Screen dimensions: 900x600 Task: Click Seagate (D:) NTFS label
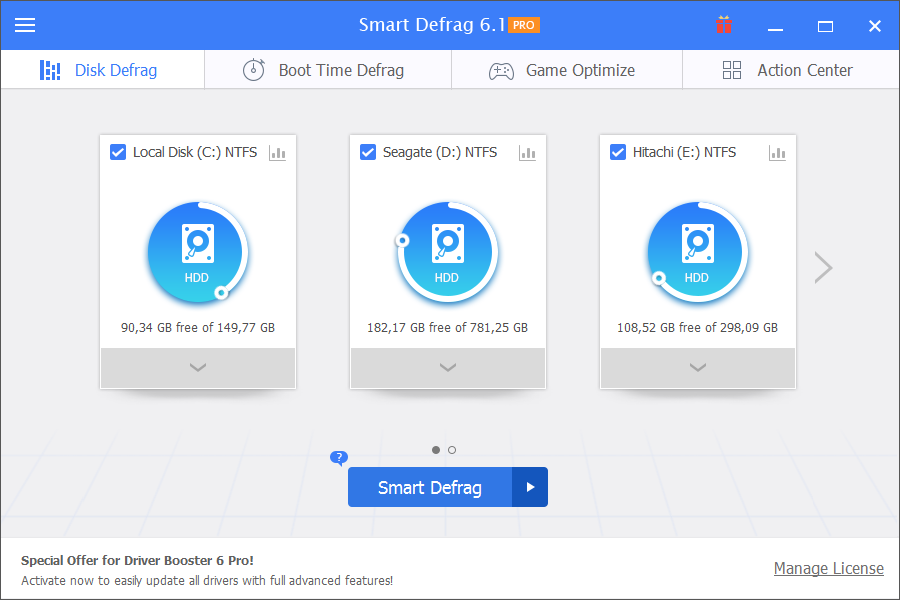440,152
